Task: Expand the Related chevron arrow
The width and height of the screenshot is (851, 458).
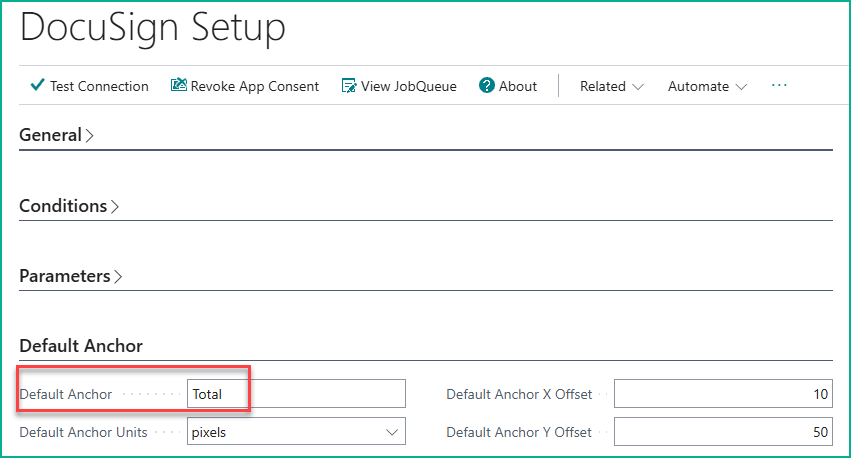Action: click(638, 87)
